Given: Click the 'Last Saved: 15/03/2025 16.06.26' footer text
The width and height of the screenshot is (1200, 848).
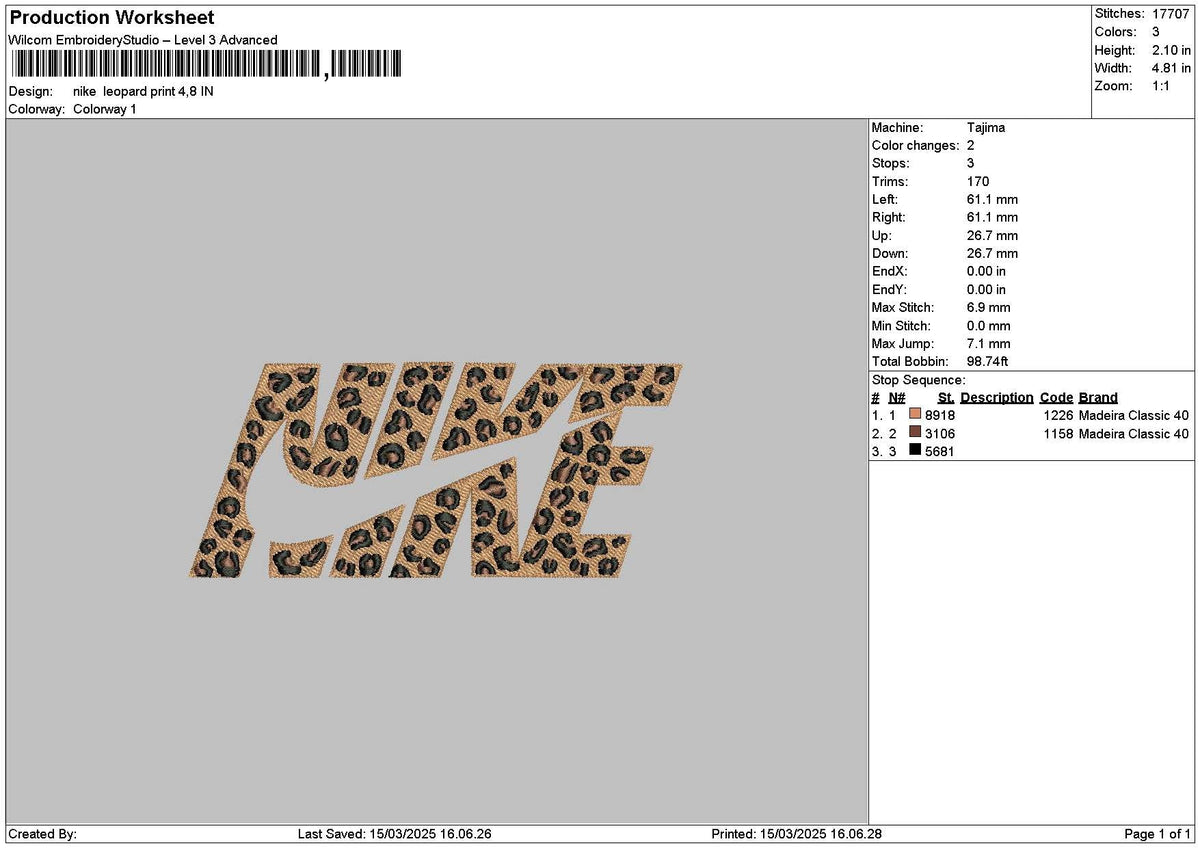Looking at the screenshot, I should pos(395,834).
